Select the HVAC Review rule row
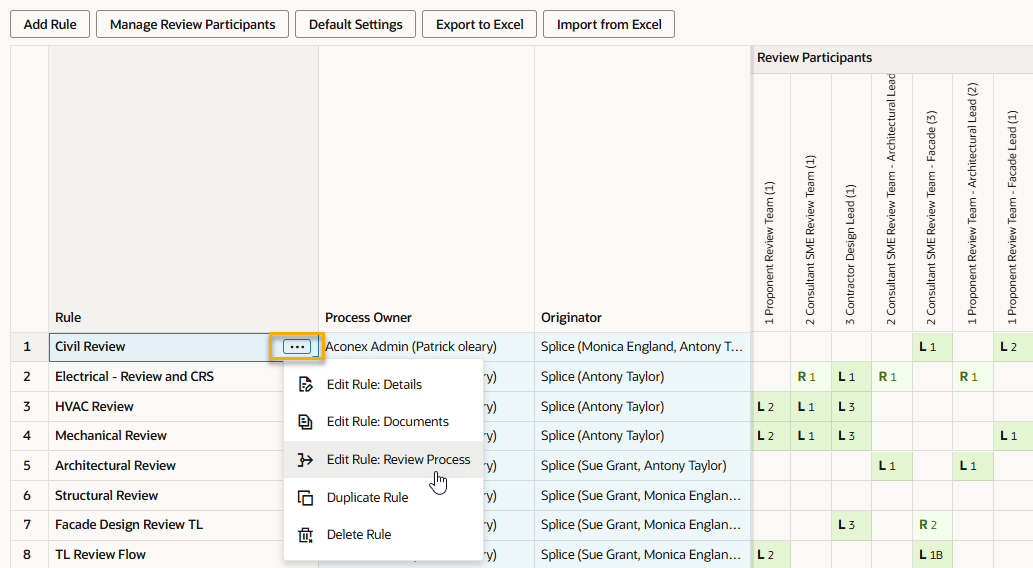The width and height of the screenshot is (1033, 568). tap(94, 407)
